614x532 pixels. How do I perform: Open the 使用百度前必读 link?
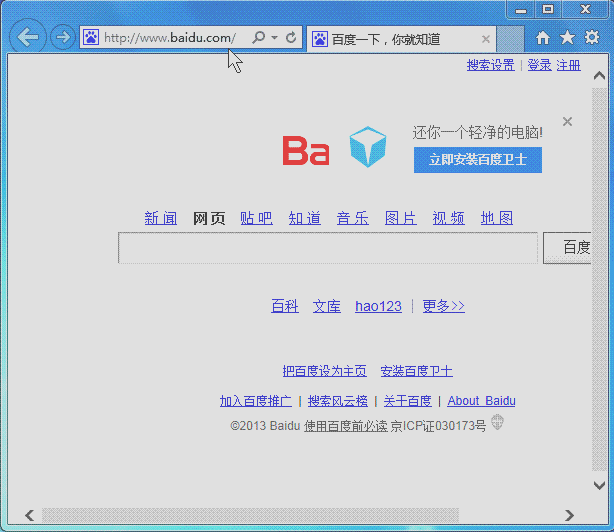click(346, 426)
